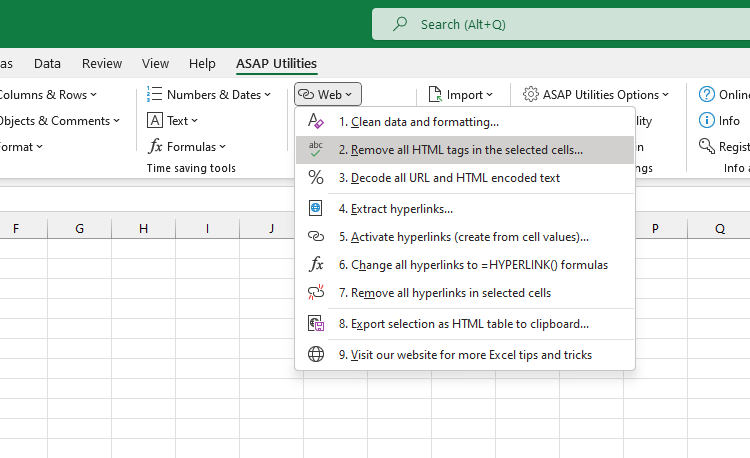Click the key Register icon

[x=706, y=145]
